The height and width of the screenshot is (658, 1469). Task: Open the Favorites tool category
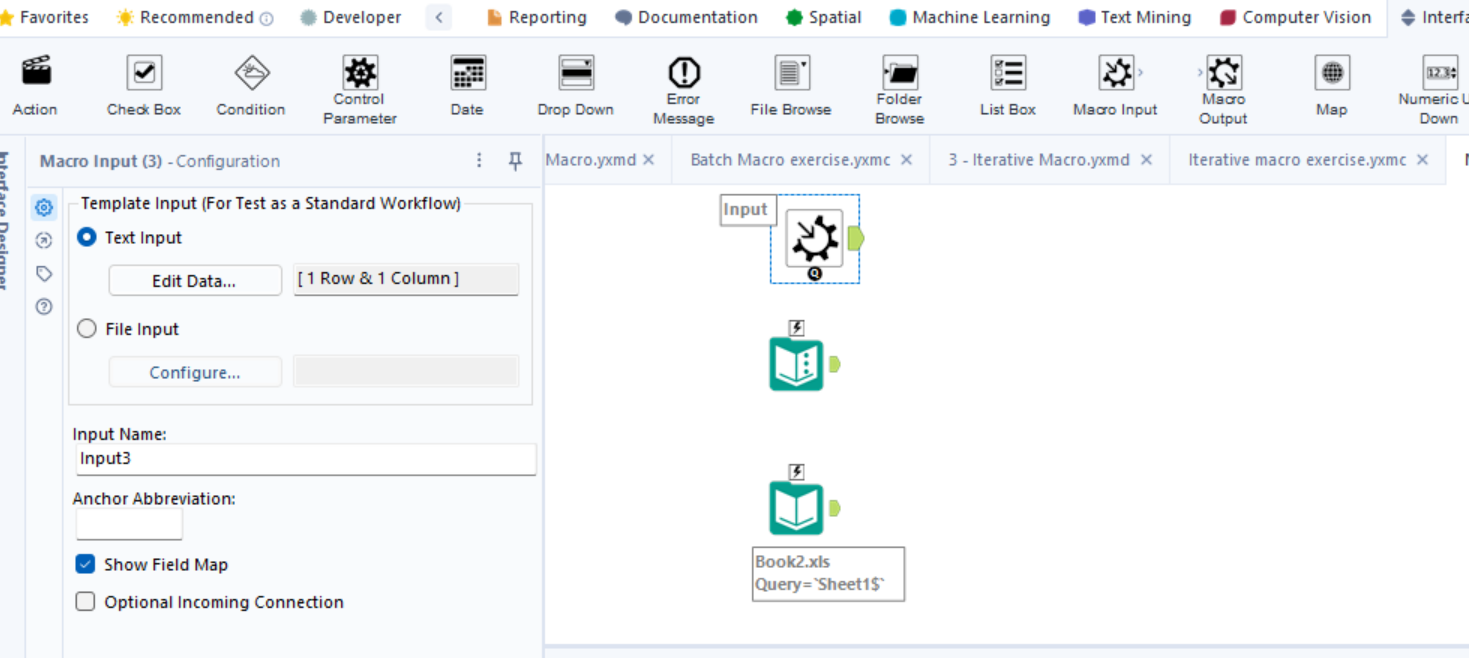(x=44, y=17)
